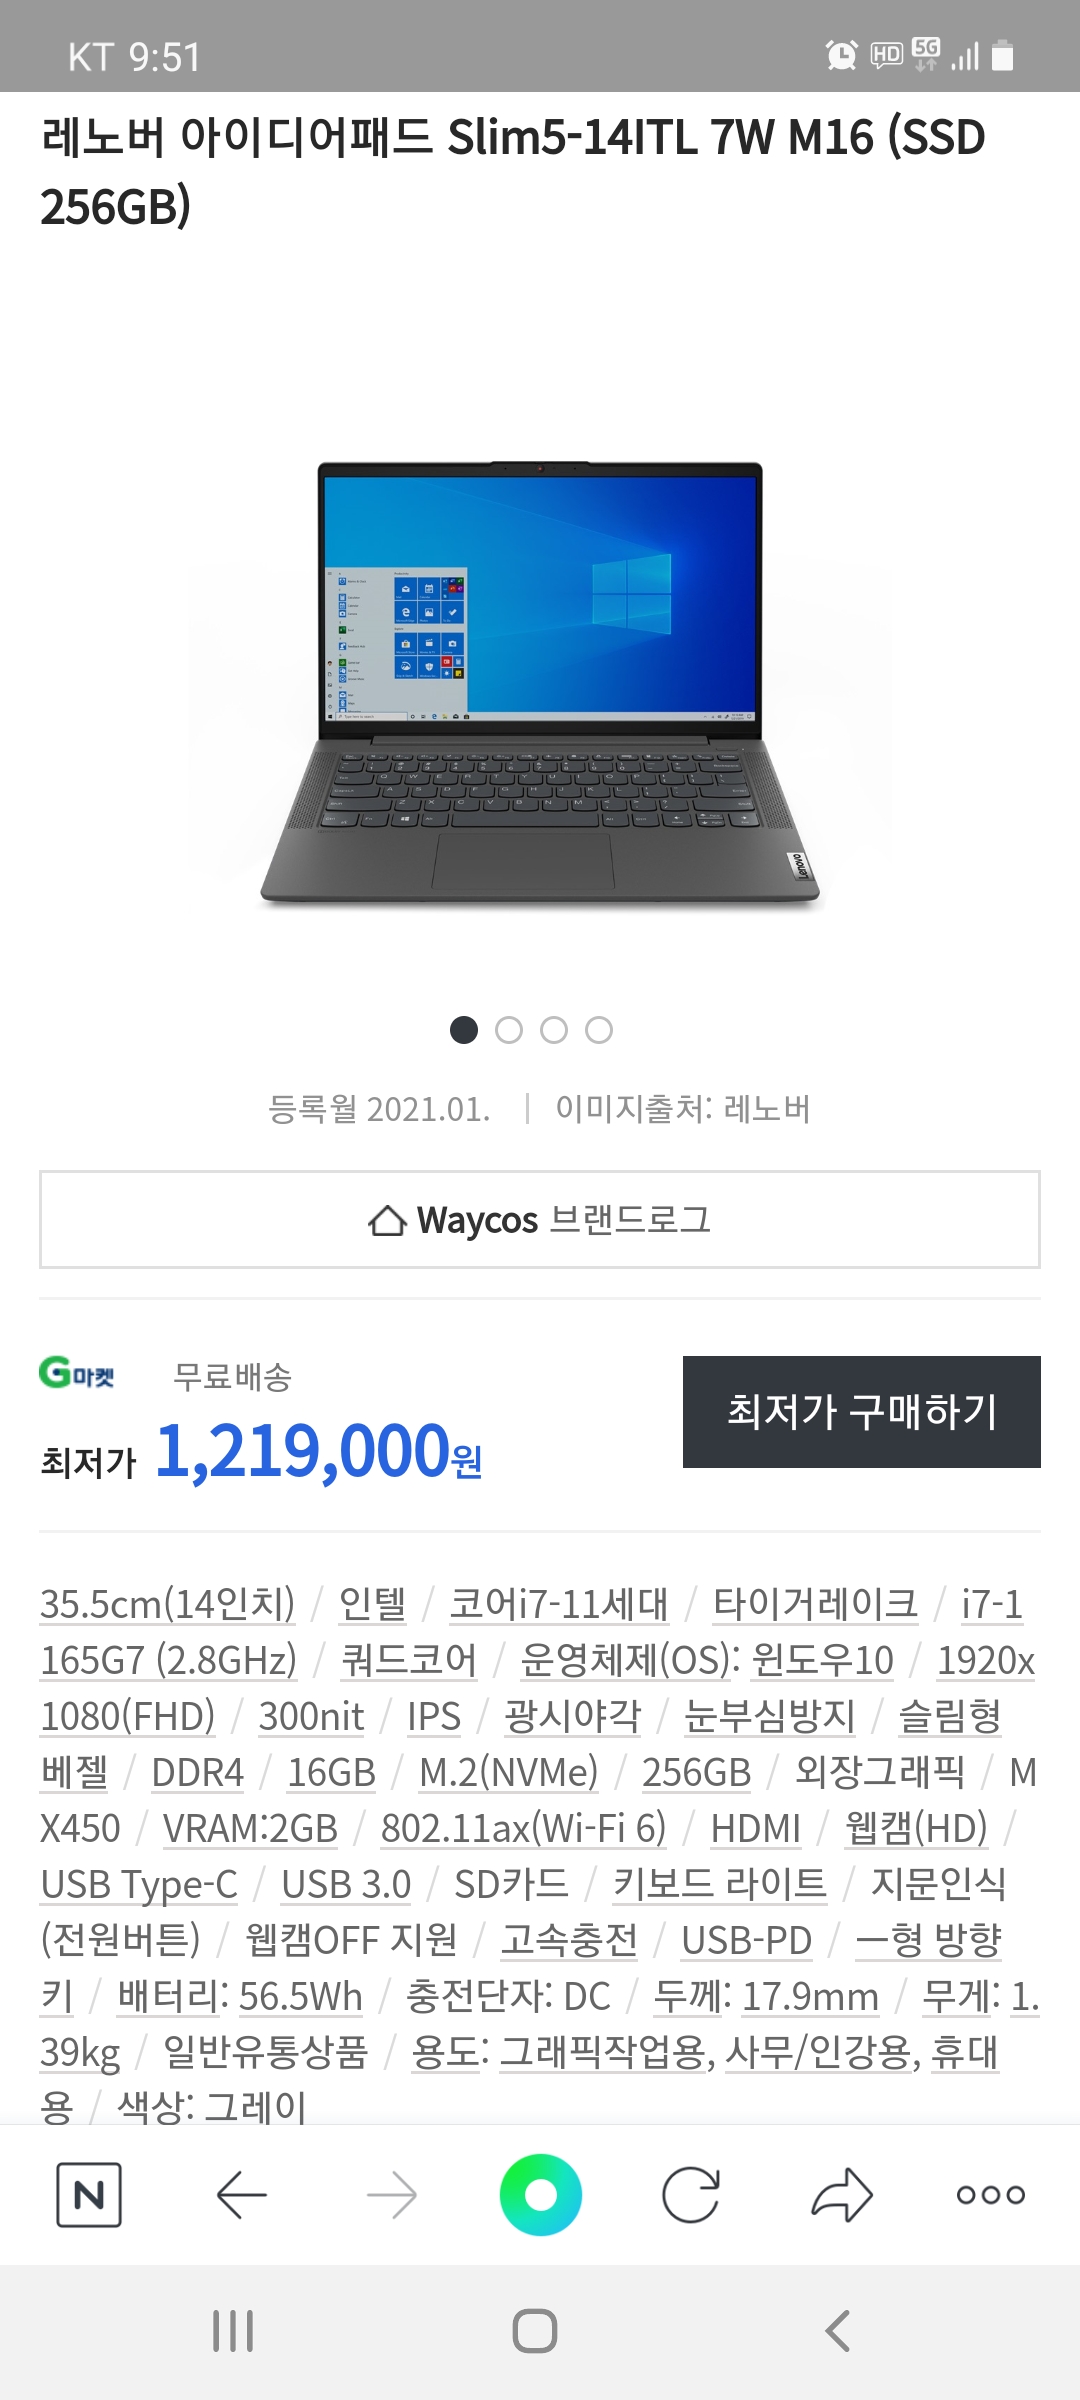Open the 키보드 라이트 spec link
This screenshot has height=2400, width=1080.
tap(720, 1884)
